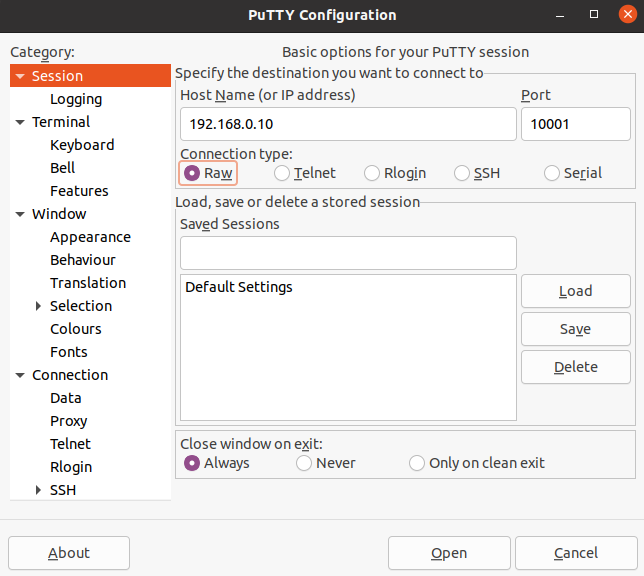Go to Colours settings in the tree

click(x=76, y=329)
